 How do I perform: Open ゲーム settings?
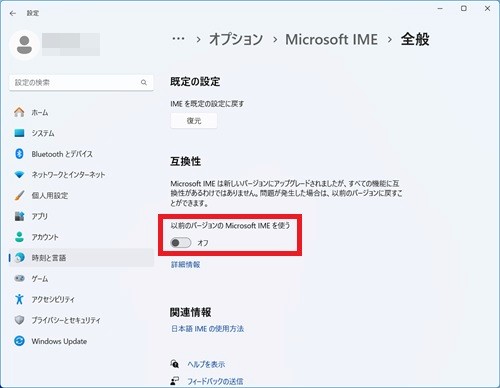click(81, 278)
